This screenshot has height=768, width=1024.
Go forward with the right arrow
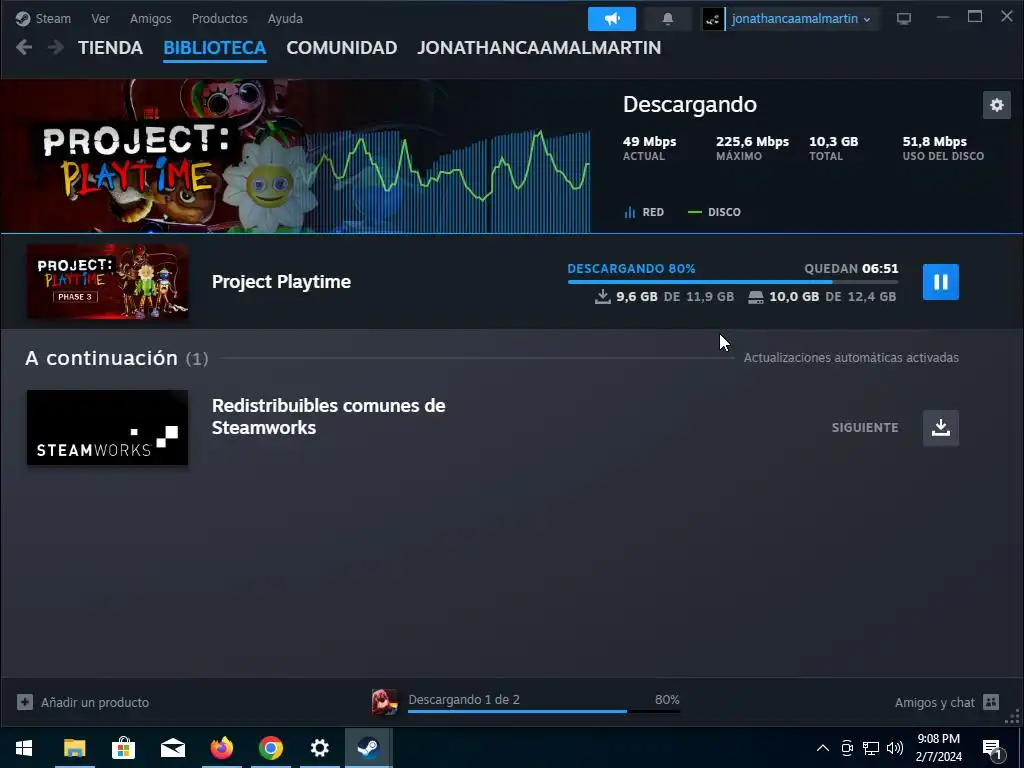[x=56, y=47]
